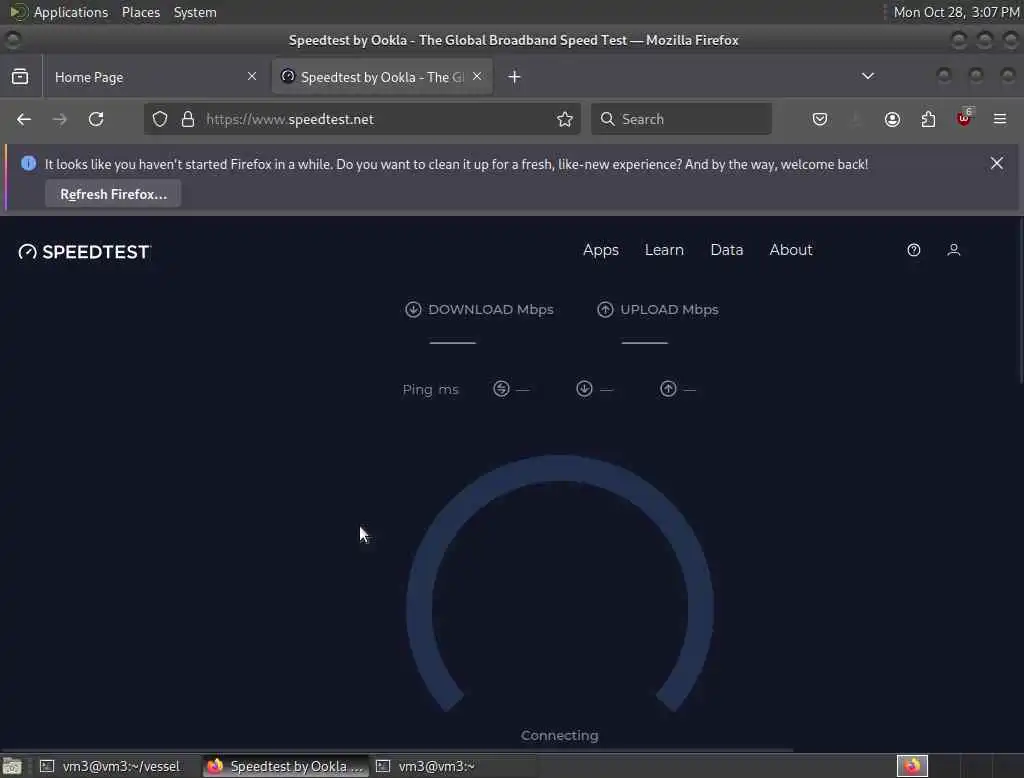Open the Data navigation link
This screenshot has width=1024, height=778.
(x=727, y=250)
